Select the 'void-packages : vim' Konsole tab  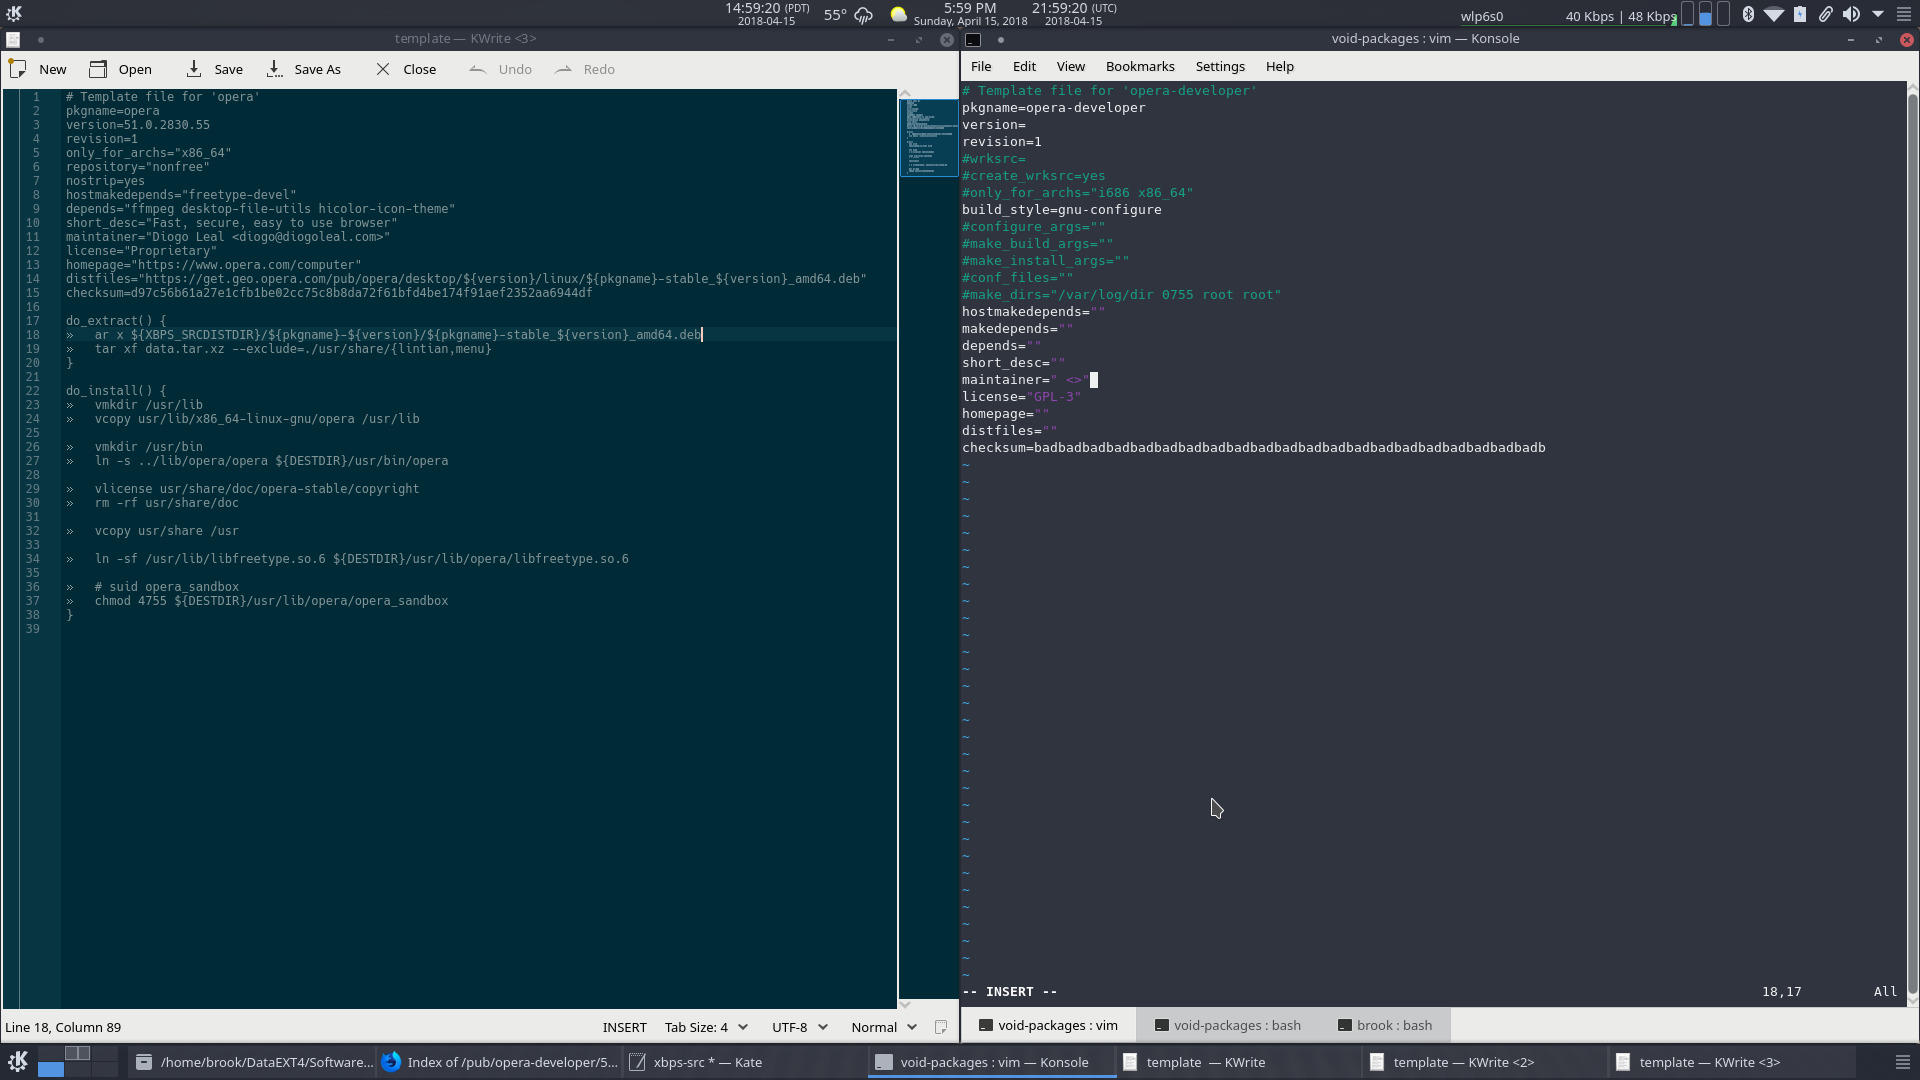click(x=1048, y=1025)
